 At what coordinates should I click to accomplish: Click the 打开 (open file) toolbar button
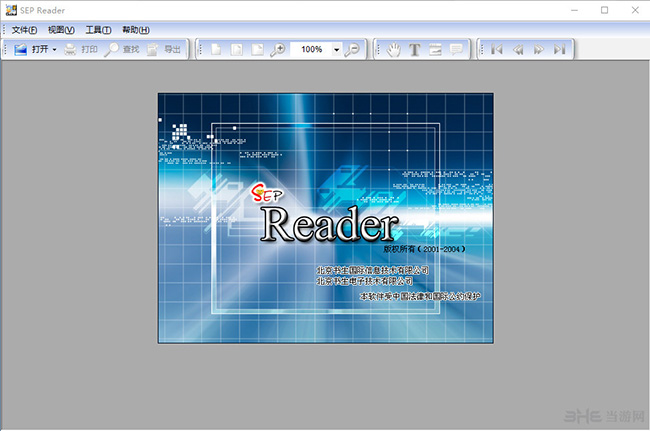point(31,49)
